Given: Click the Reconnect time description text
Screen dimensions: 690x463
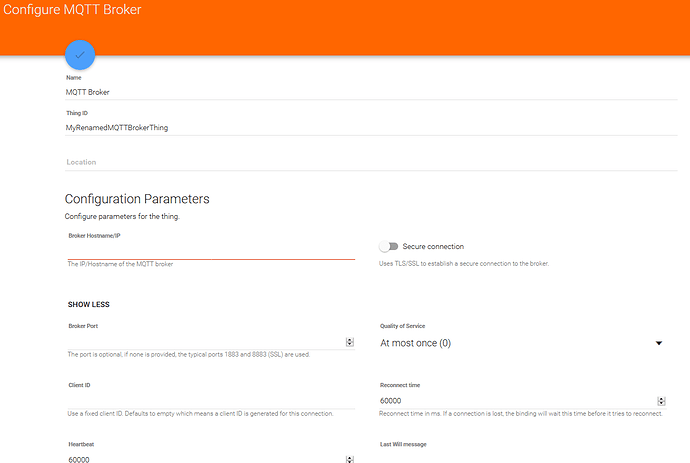Looking at the screenshot, I should click(x=521, y=414).
